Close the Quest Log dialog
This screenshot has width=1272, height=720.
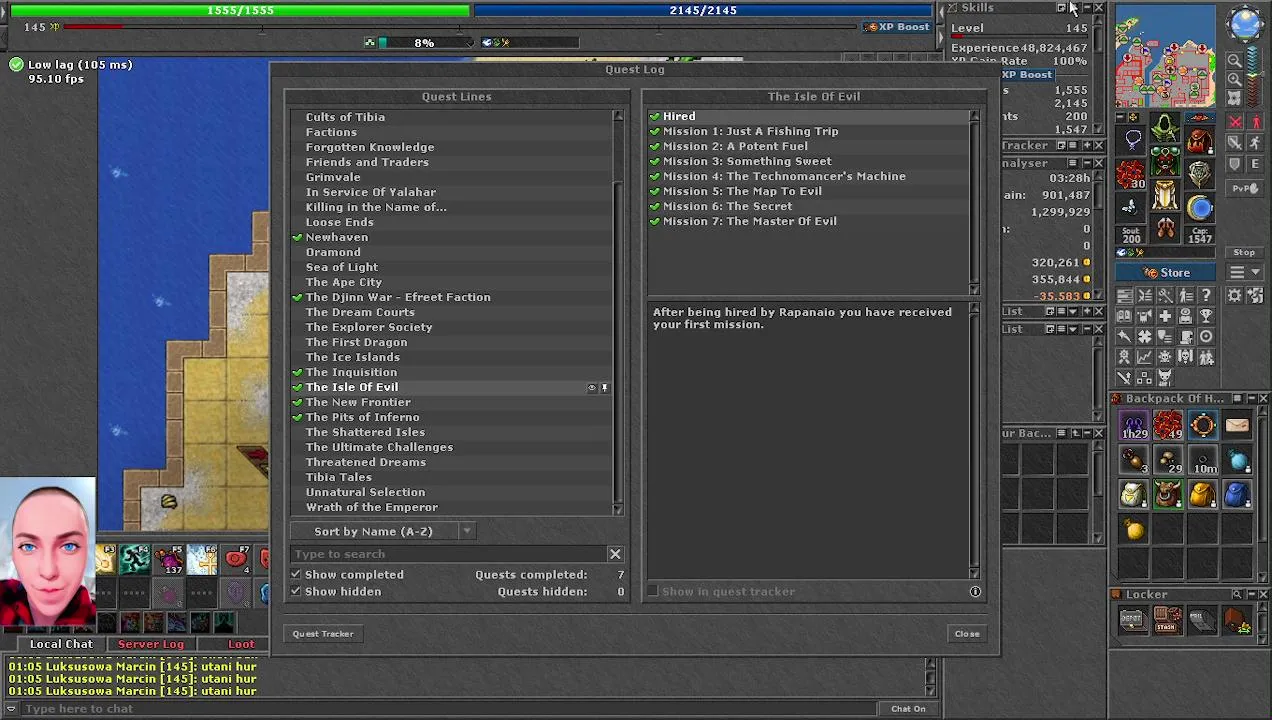pos(967,634)
